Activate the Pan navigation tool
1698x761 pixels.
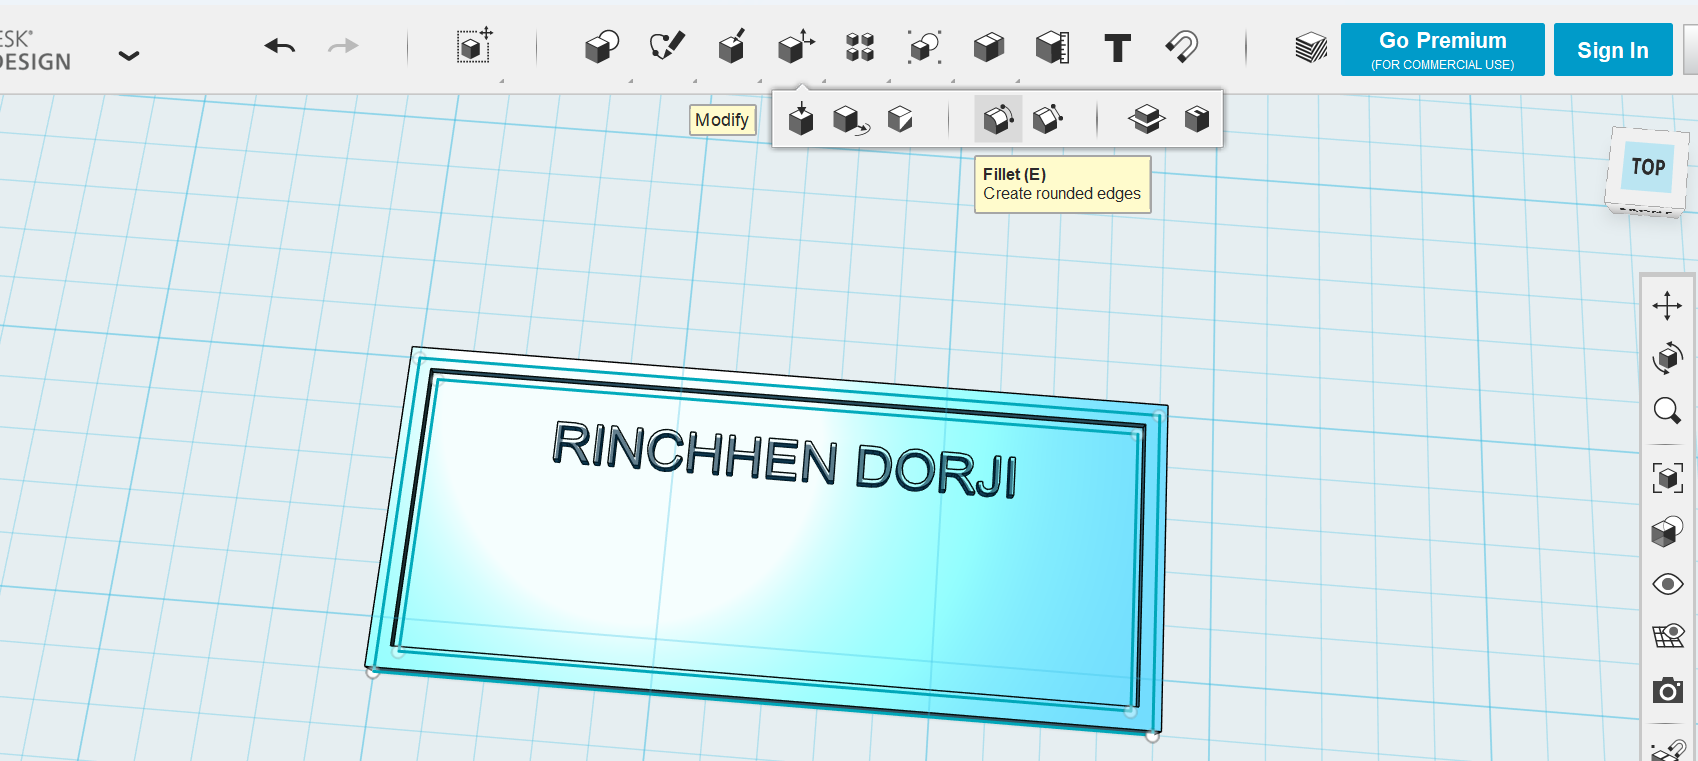click(x=1667, y=306)
